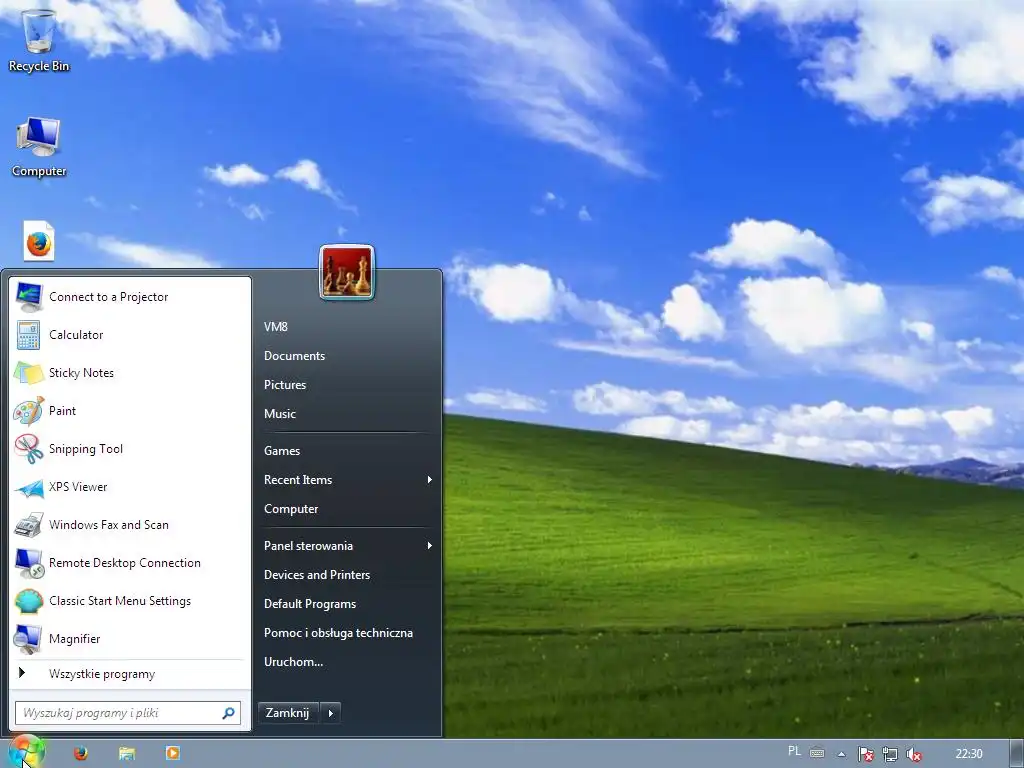Click the network tray icon
Image resolution: width=1024 pixels, height=768 pixels.
click(x=889, y=754)
